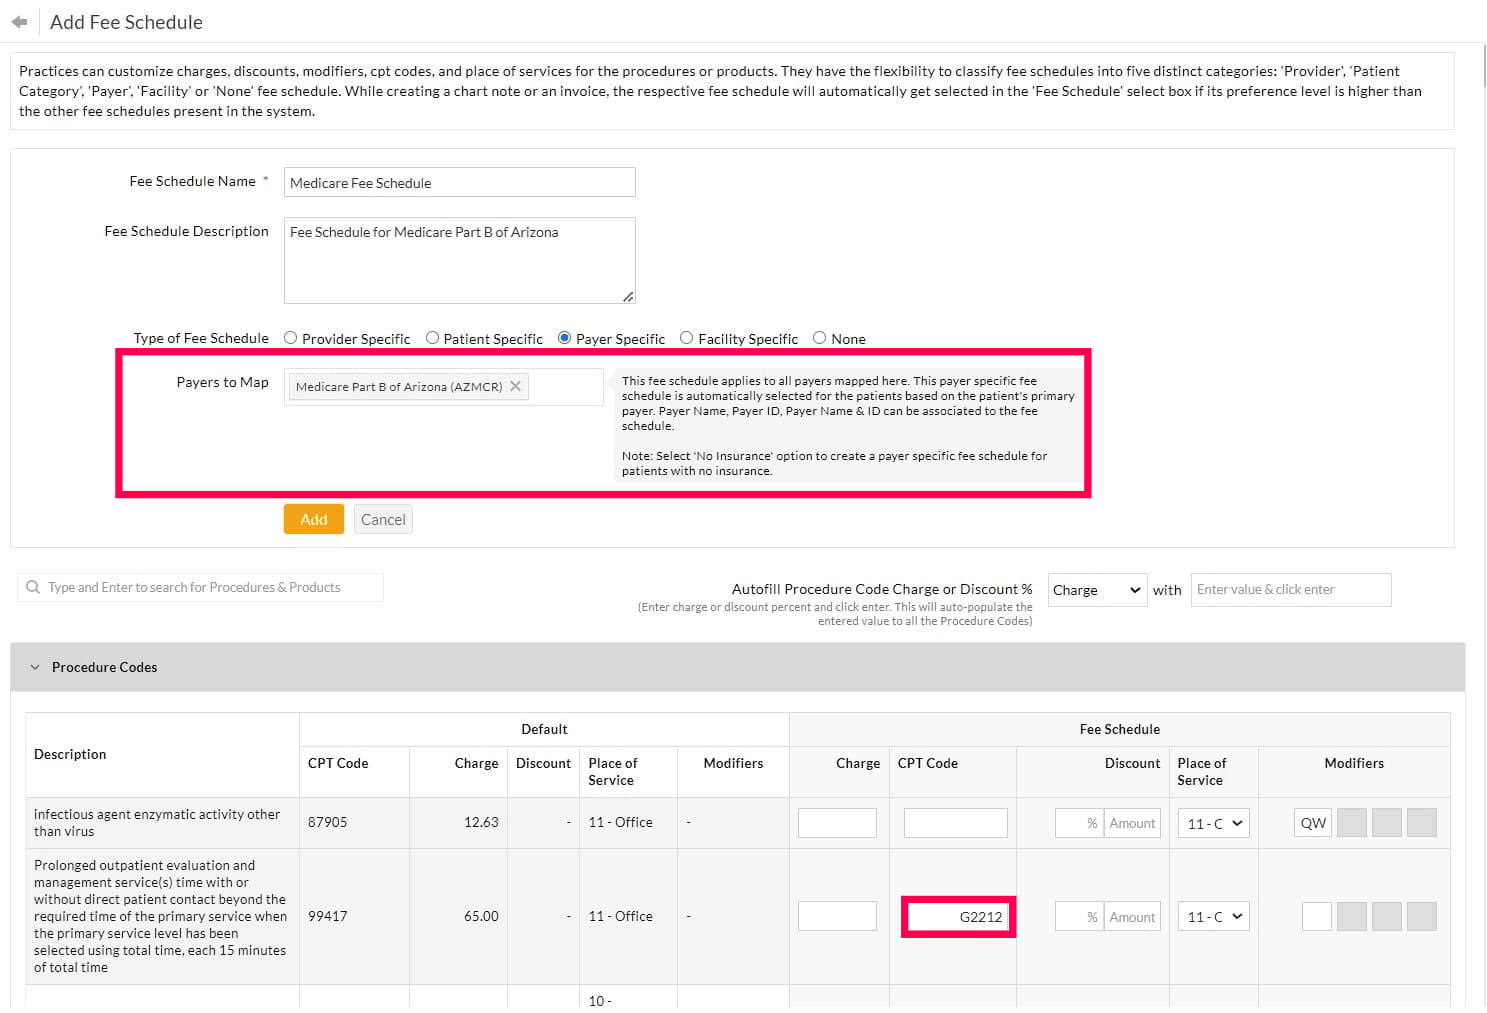Open Place of Service dropdown for code 87905
Viewport: 1487px width, 1013px height.
click(1214, 823)
